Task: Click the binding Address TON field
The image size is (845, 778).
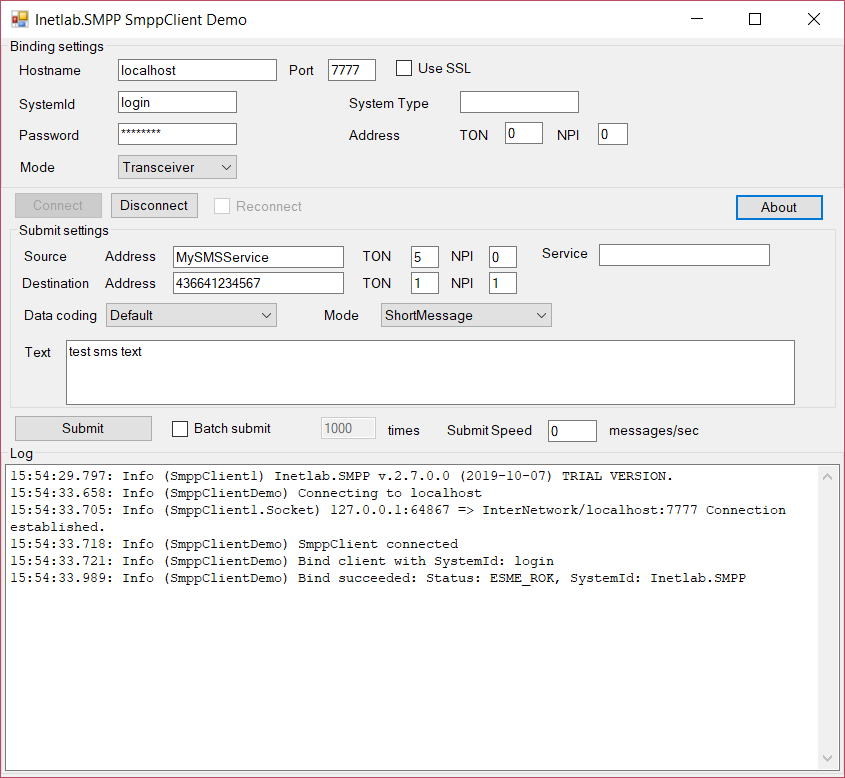Action: click(x=524, y=134)
